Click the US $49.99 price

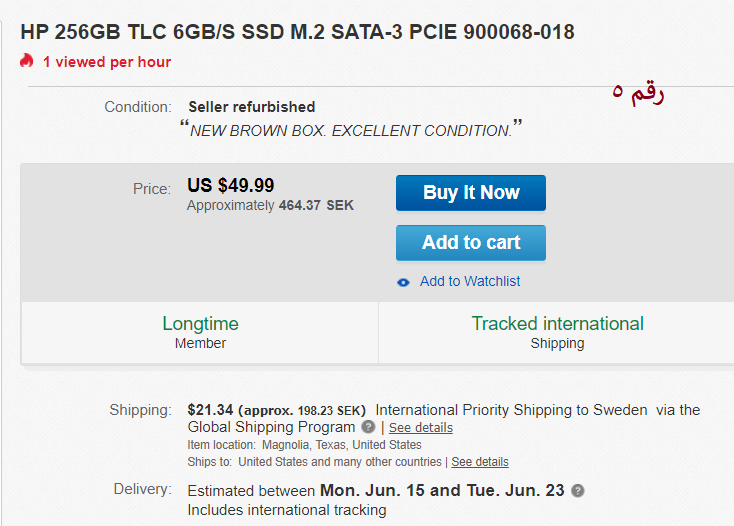click(231, 186)
